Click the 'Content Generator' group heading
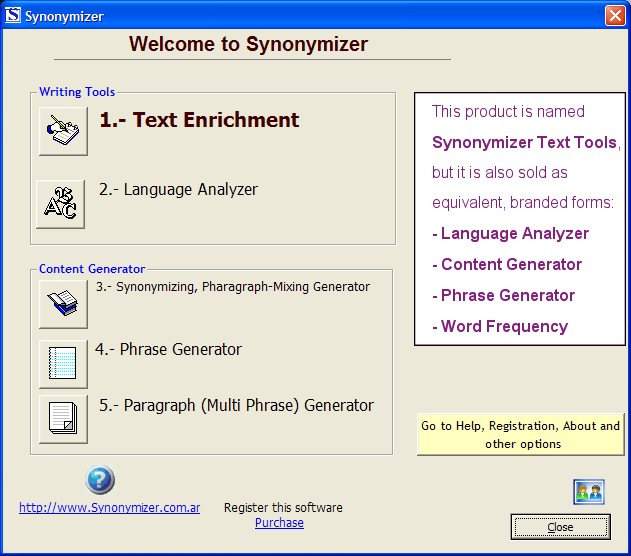The width and height of the screenshot is (631, 556). tap(92, 269)
